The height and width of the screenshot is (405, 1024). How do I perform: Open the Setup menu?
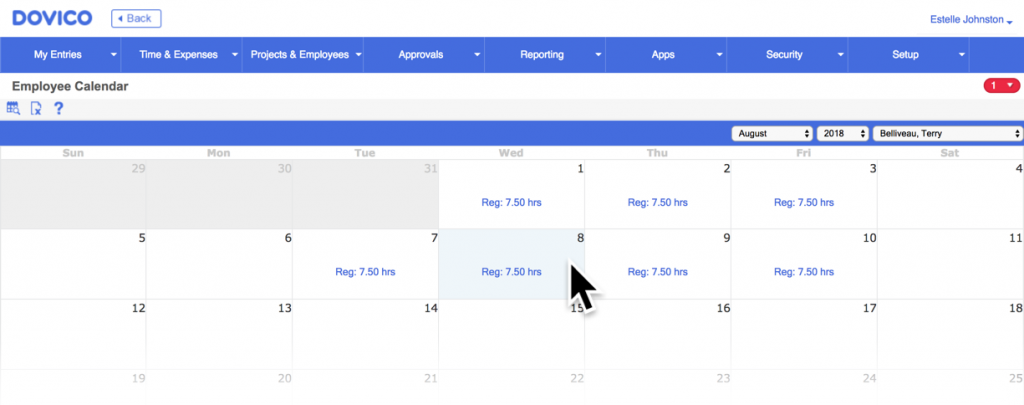click(x=908, y=55)
